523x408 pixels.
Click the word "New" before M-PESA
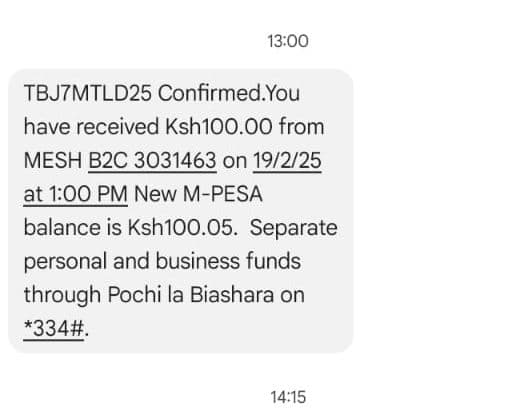click(x=155, y=194)
